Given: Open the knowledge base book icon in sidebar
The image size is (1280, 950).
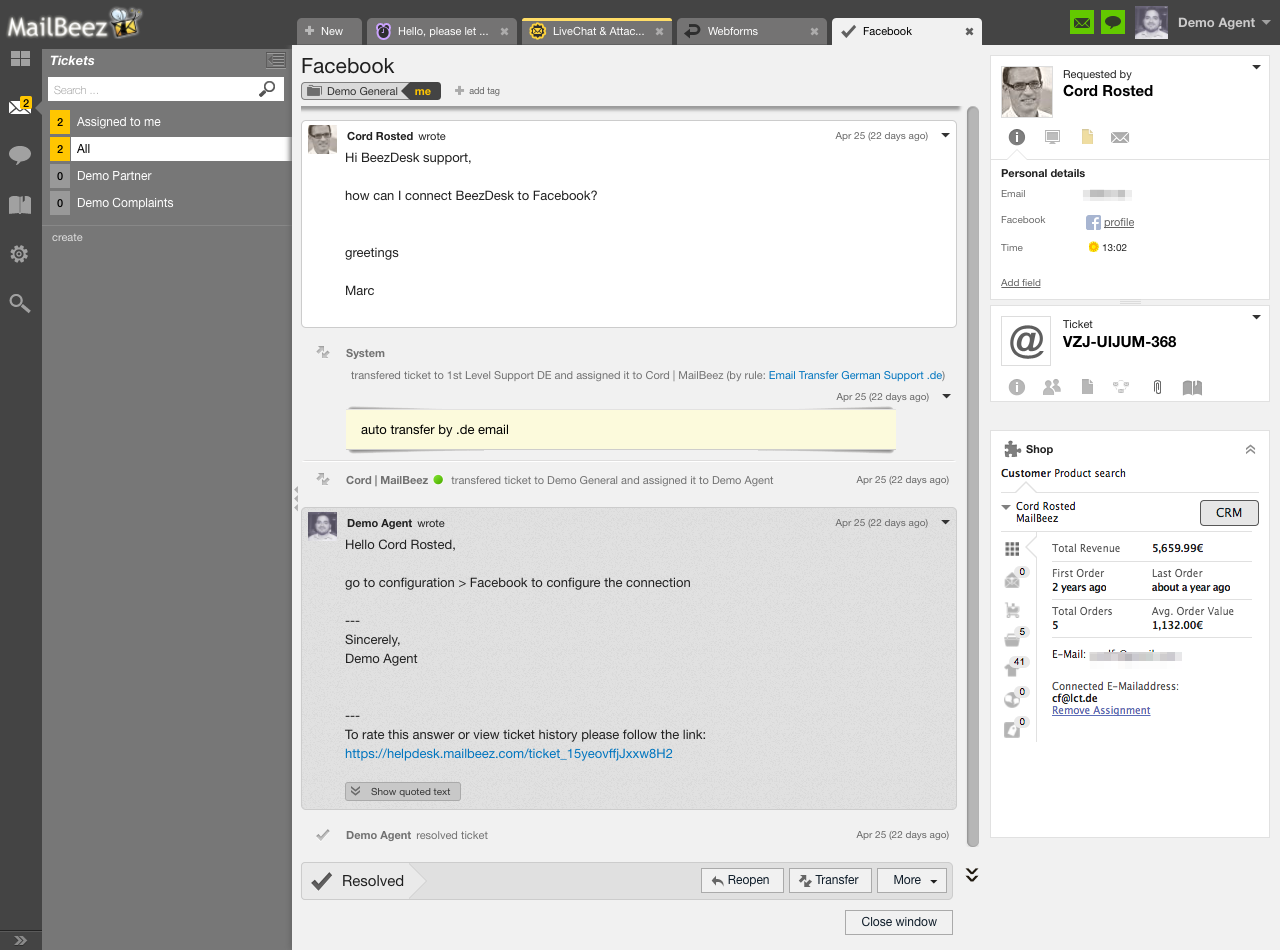Looking at the screenshot, I should [x=20, y=205].
